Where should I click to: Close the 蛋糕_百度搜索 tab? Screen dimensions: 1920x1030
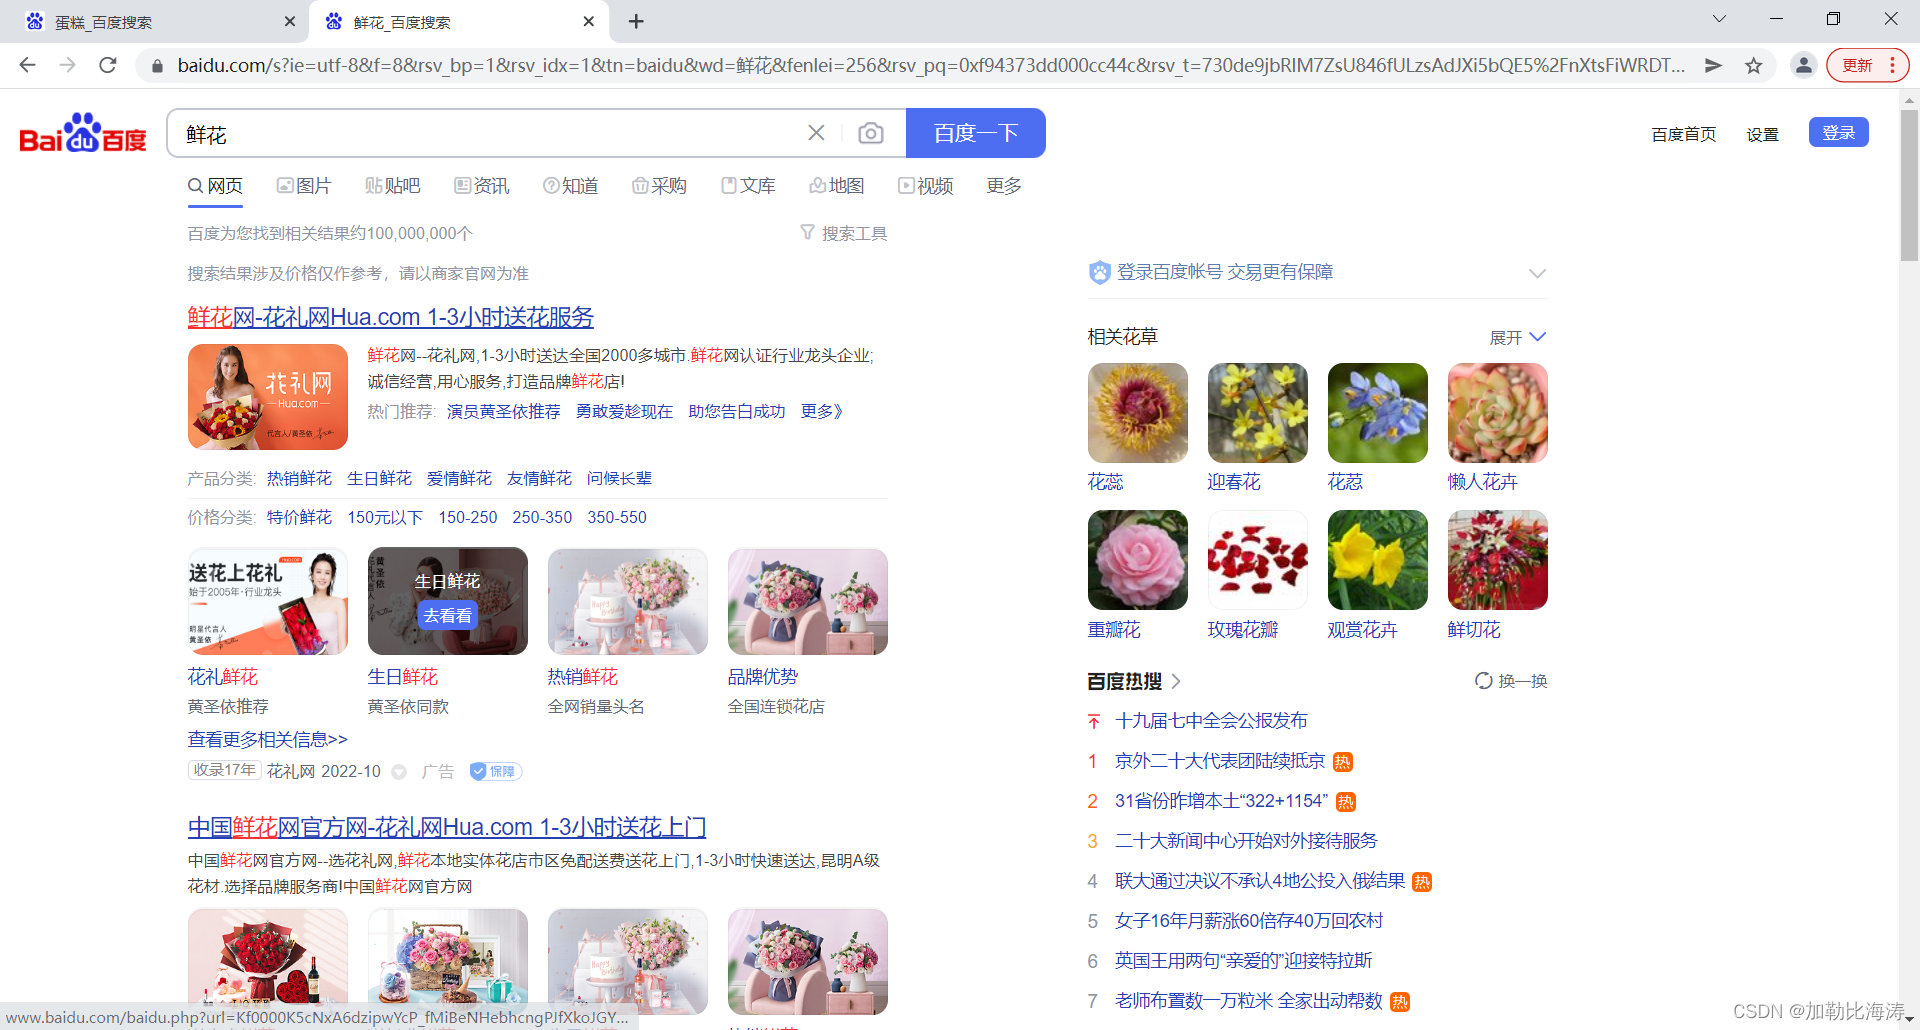(x=289, y=21)
